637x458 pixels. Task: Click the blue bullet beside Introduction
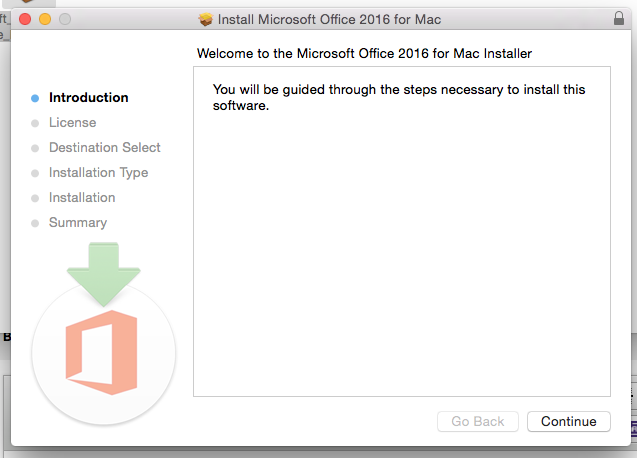(x=35, y=98)
